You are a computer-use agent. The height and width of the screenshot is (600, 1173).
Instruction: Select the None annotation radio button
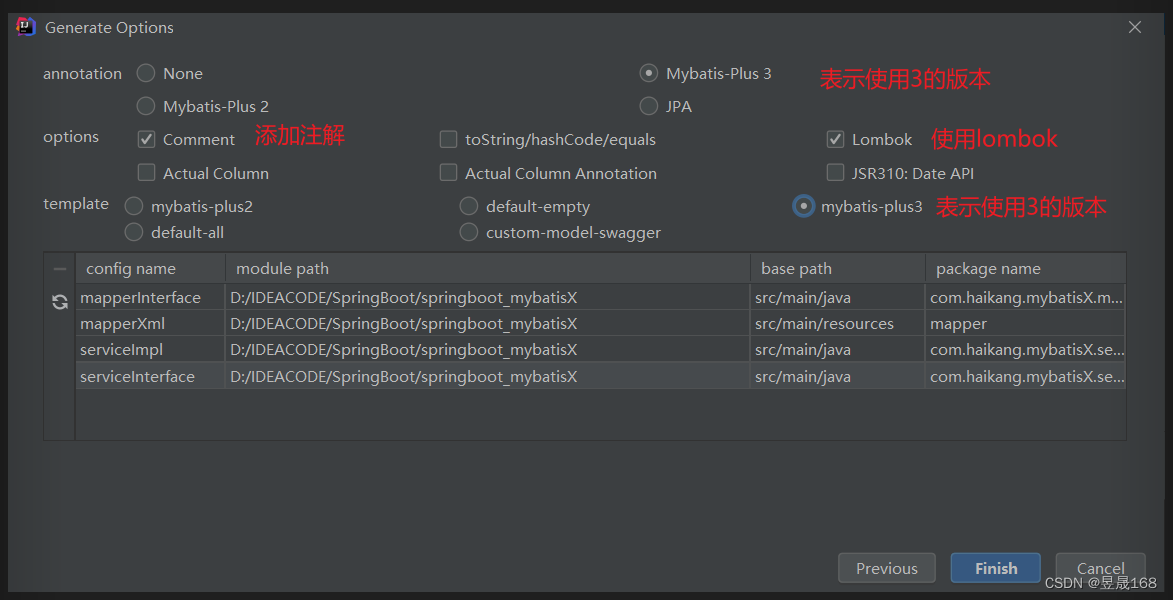coord(146,73)
